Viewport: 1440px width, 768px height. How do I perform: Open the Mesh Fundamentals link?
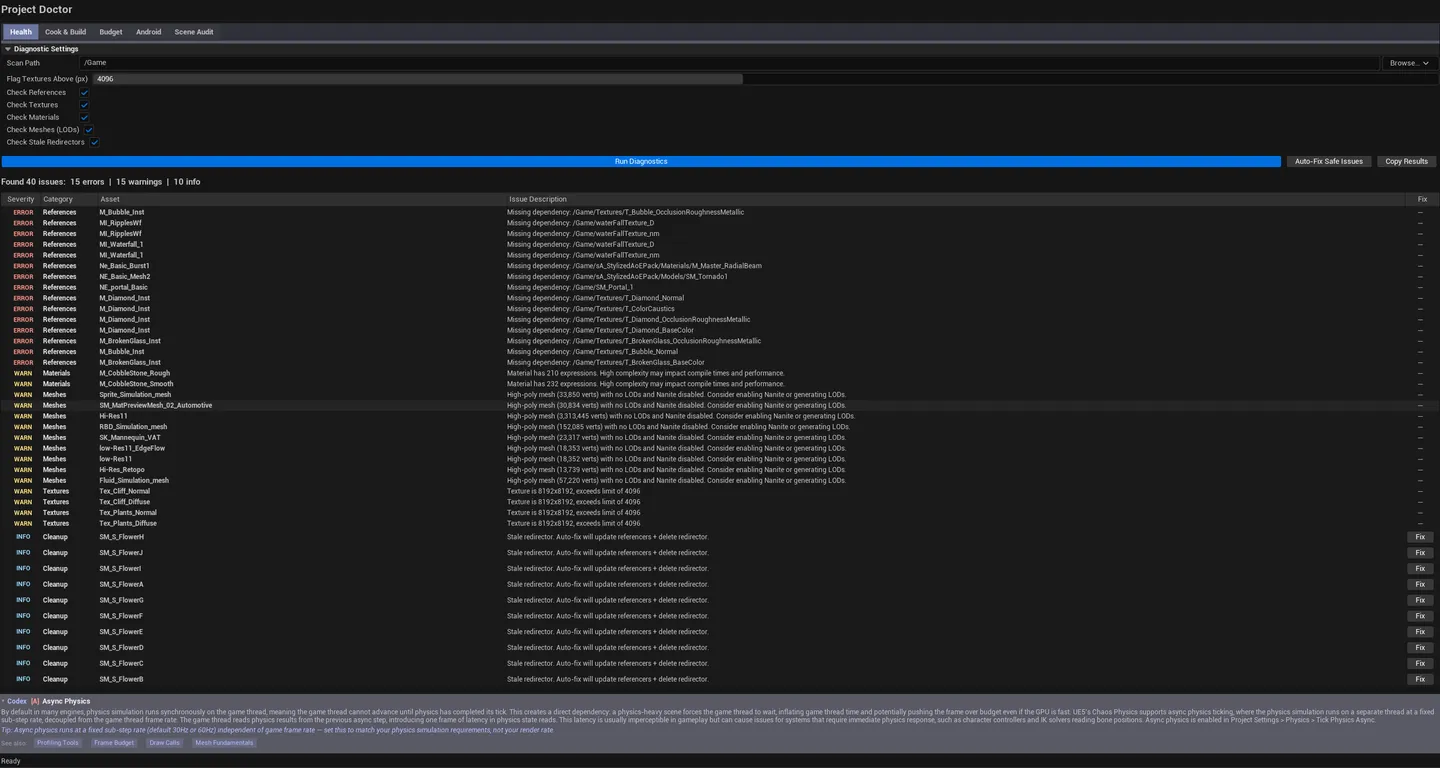tap(224, 743)
